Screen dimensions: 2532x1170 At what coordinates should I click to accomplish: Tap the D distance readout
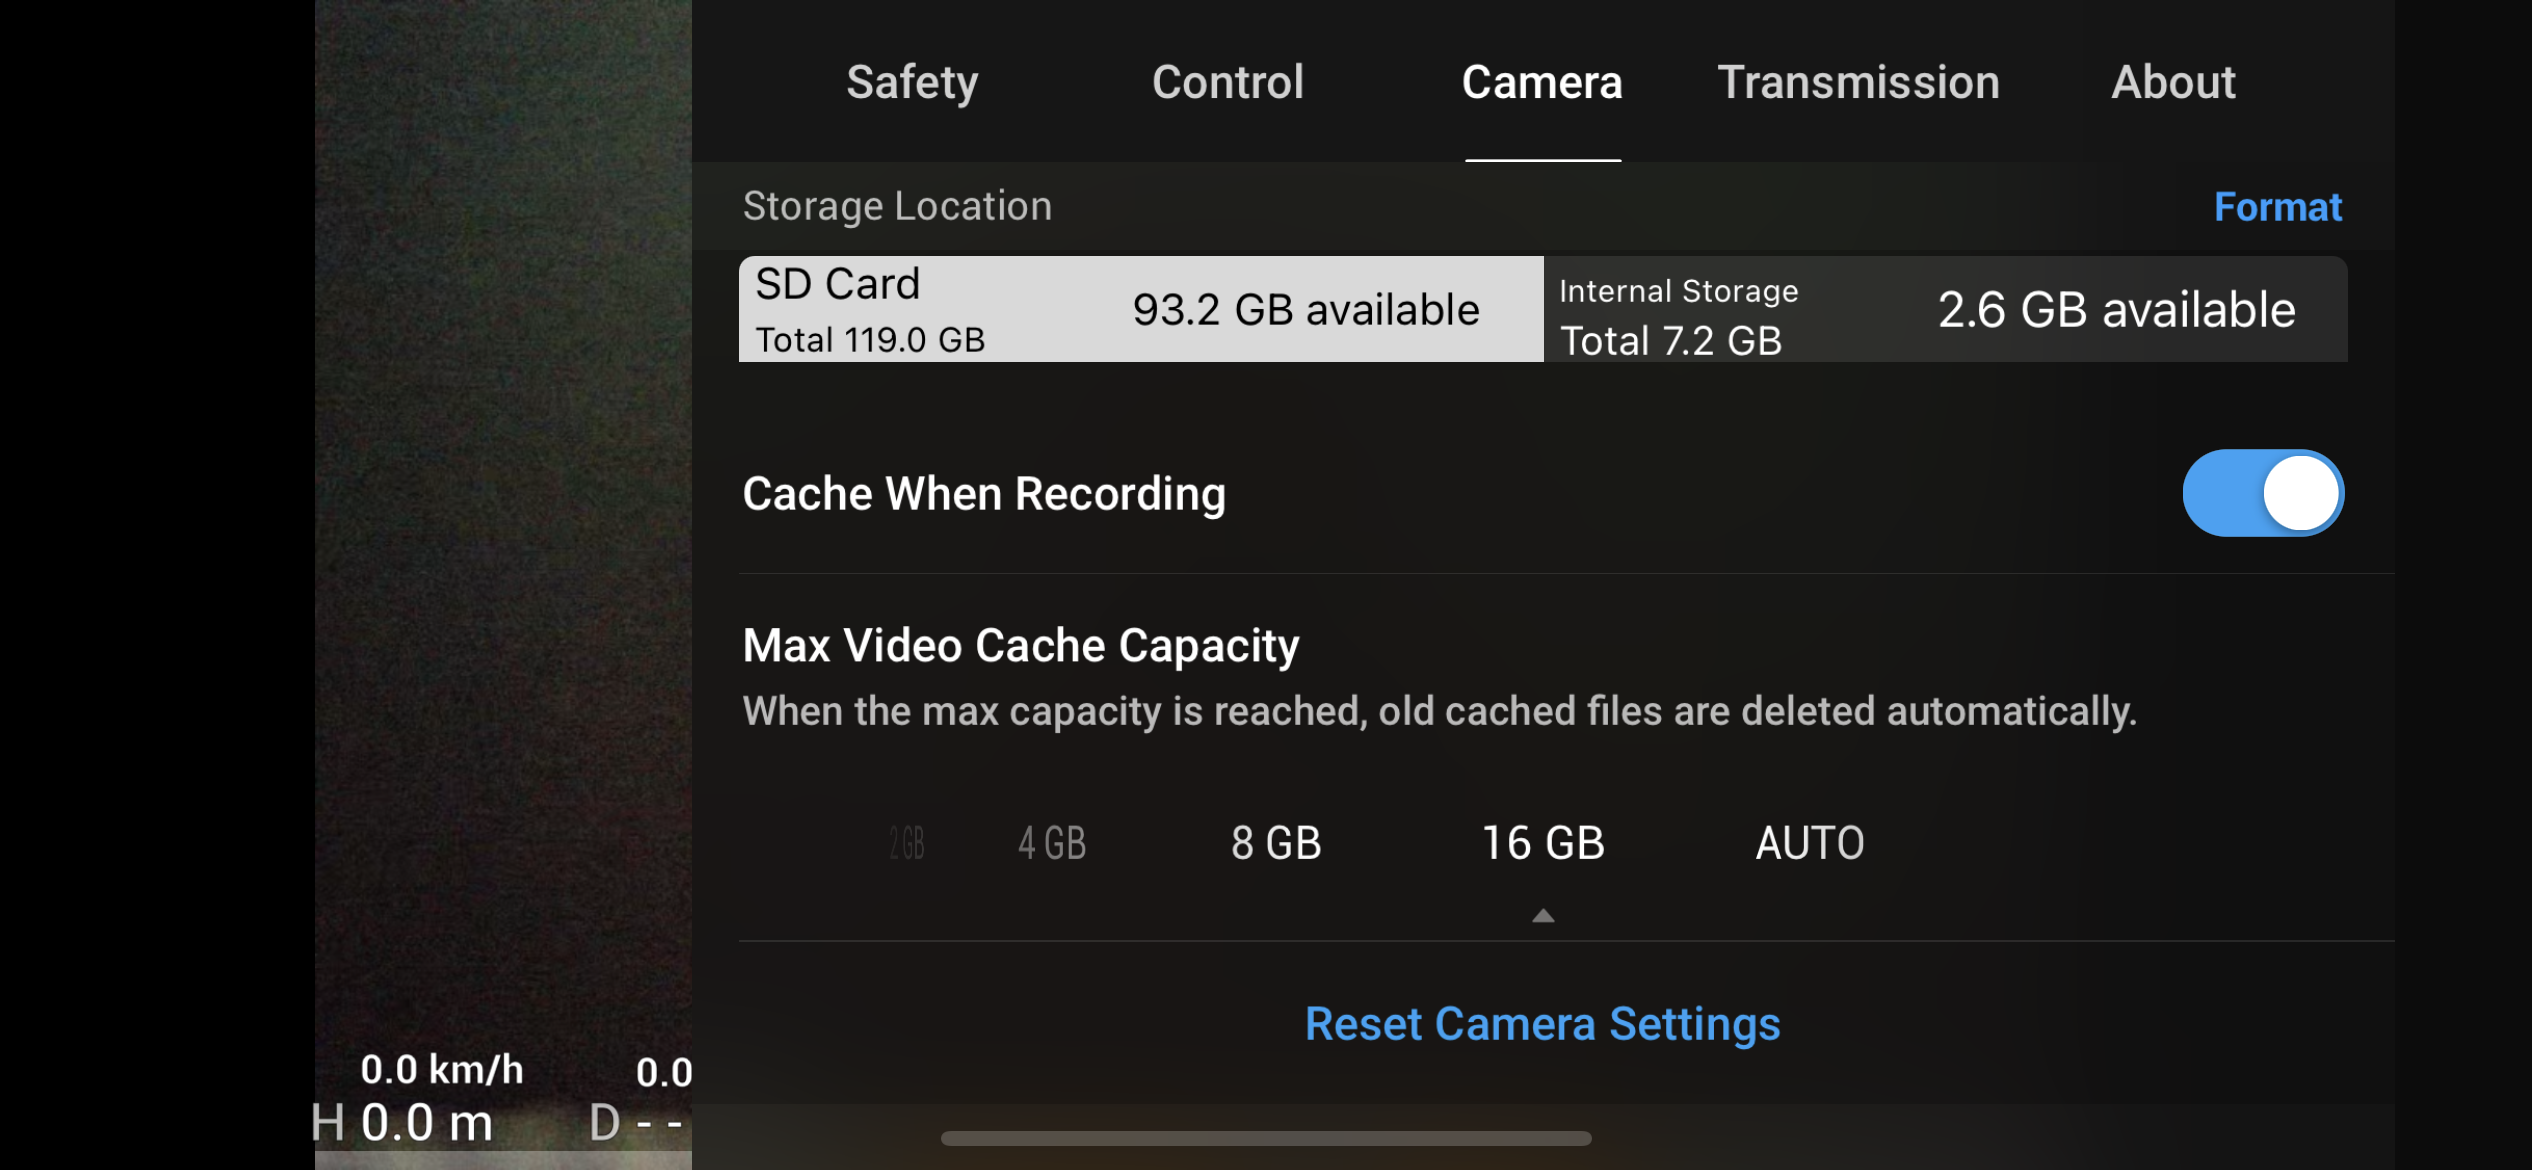[636, 1123]
